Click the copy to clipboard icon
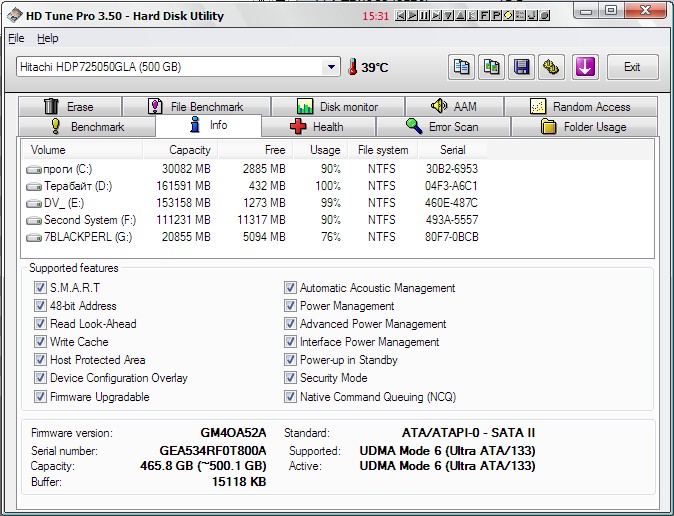Viewport: 674px width, 516px height. 461,67
